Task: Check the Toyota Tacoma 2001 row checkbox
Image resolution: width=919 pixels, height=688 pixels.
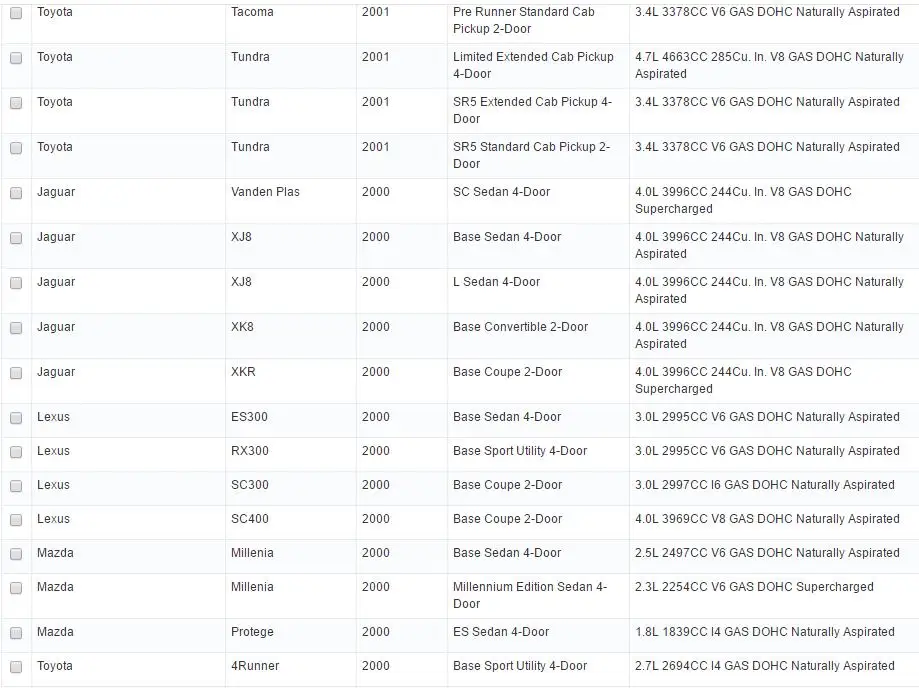Action: [16, 13]
